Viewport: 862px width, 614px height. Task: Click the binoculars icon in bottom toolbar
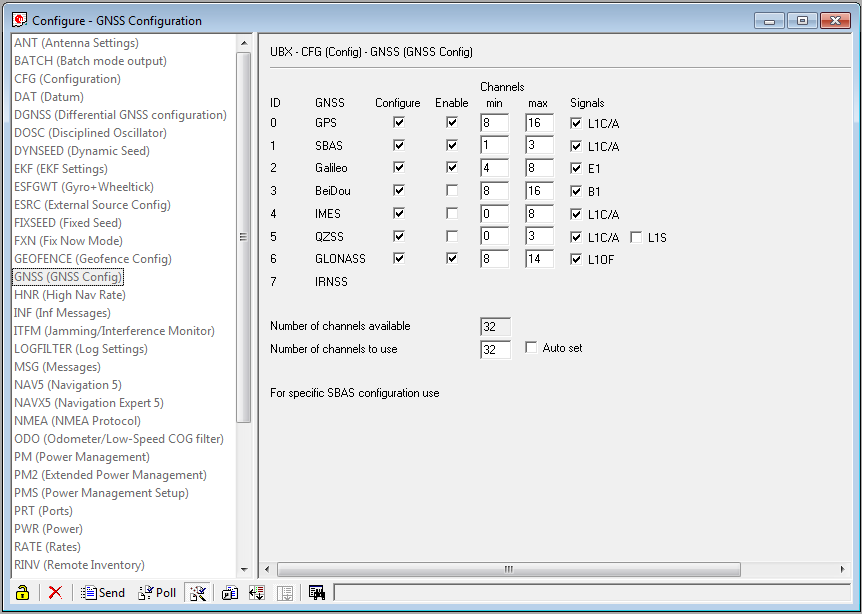click(x=317, y=592)
